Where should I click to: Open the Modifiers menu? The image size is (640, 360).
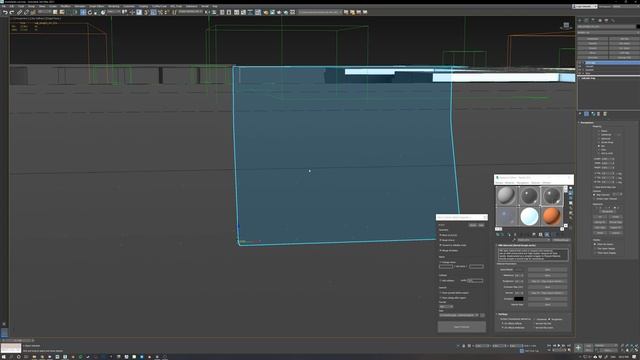click(x=65, y=7)
